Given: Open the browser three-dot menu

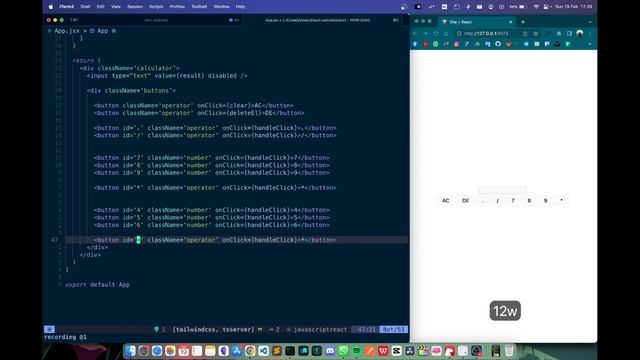Looking at the screenshot, I should pyautogui.click(x=590, y=33).
